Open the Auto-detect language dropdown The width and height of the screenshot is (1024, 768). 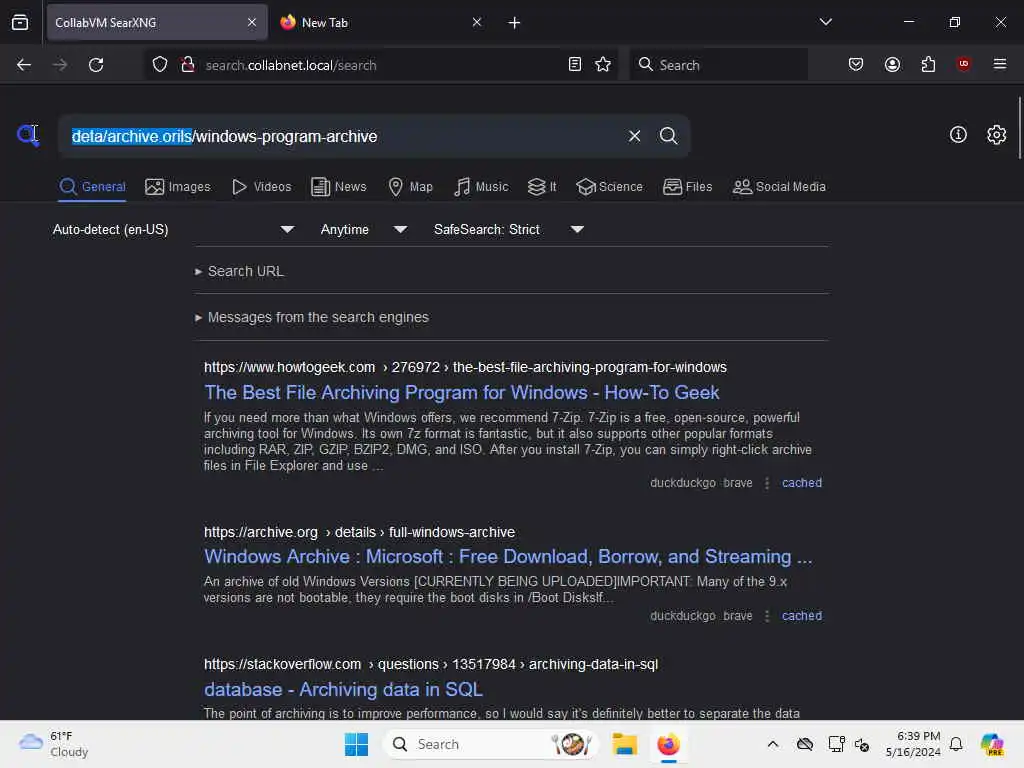tap(173, 229)
